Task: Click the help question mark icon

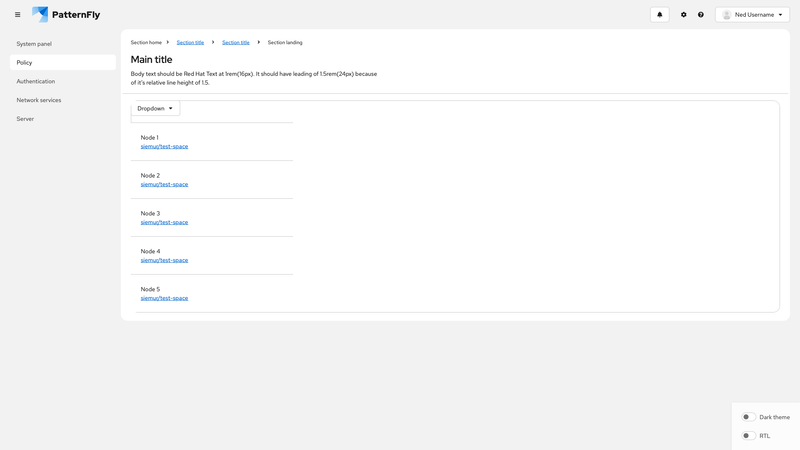Action: click(x=701, y=15)
